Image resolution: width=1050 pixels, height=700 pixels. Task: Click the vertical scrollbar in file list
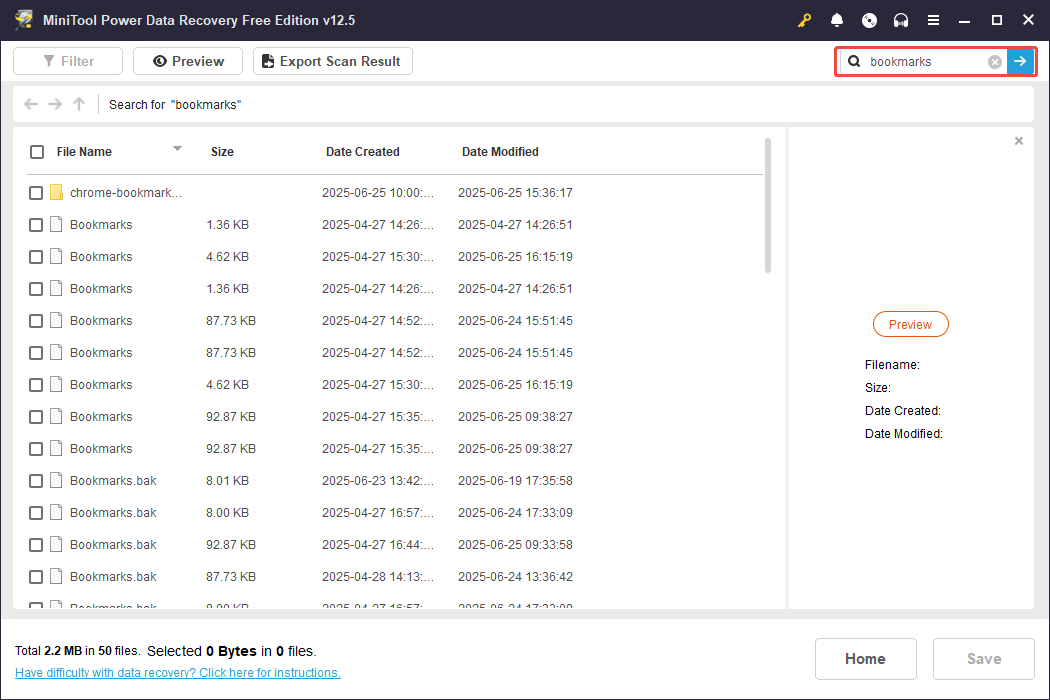768,205
